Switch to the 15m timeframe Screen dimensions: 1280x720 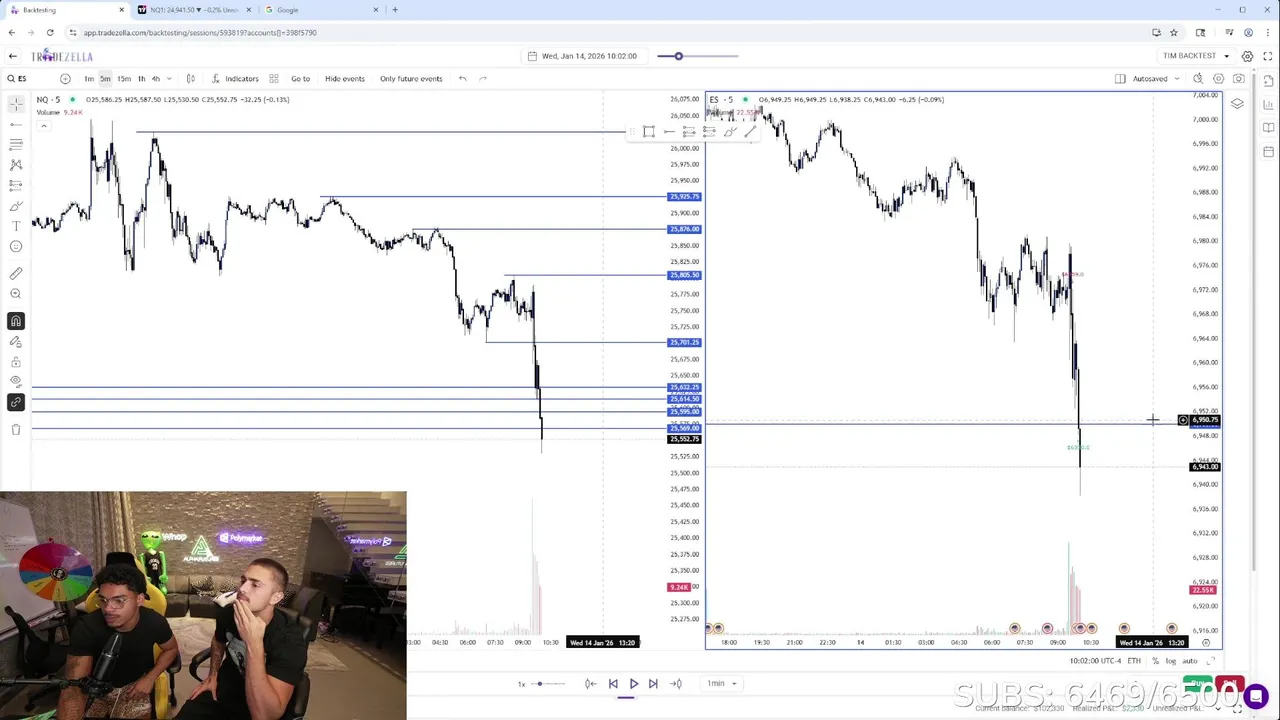point(124,79)
